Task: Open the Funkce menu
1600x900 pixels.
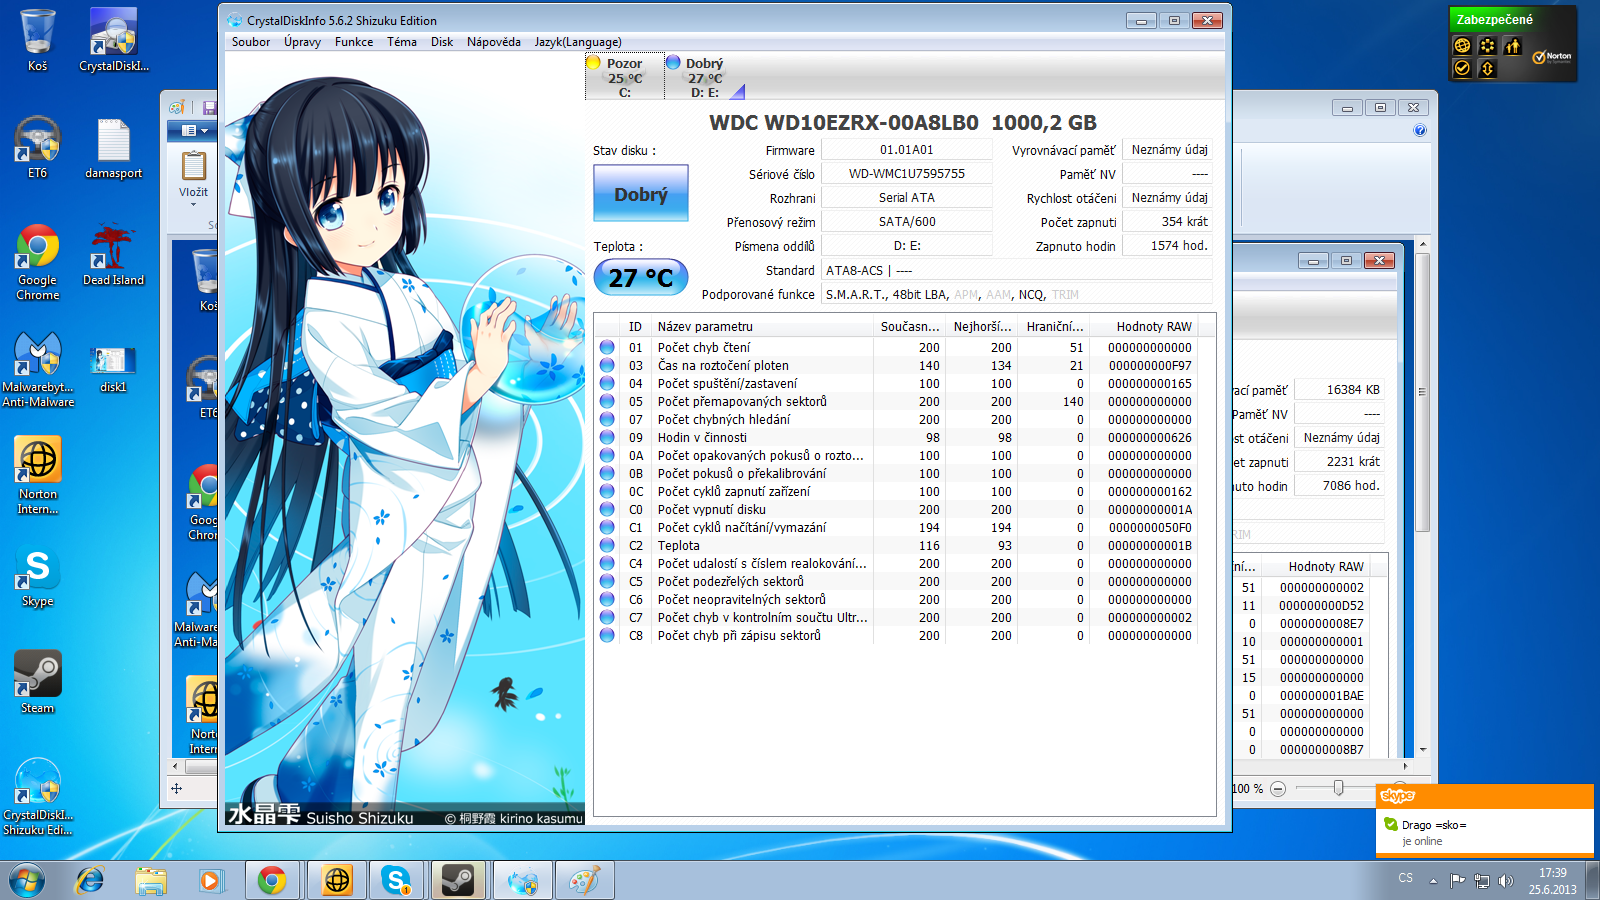Action: 354,42
